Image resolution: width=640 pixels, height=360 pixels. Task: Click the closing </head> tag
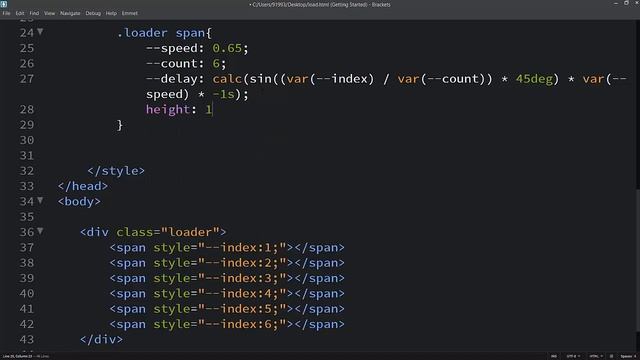(83, 186)
